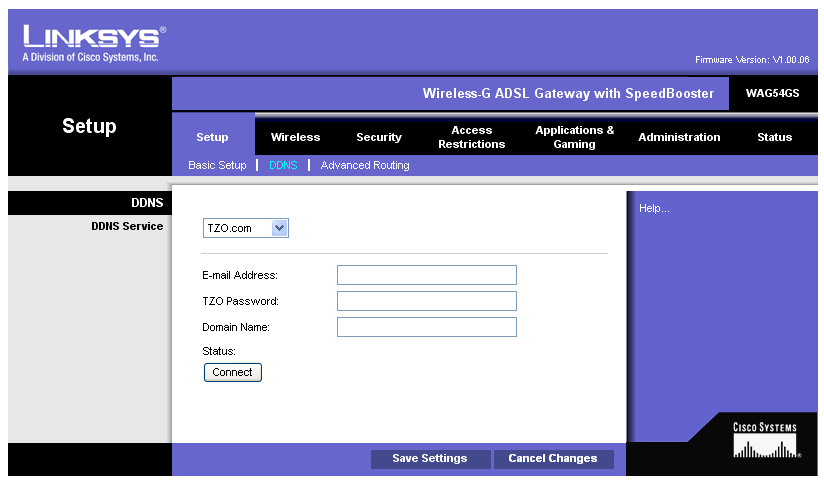Open the DDNS Service dropdown
This screenshot has width=824, height=482.
tap(245, 228)
